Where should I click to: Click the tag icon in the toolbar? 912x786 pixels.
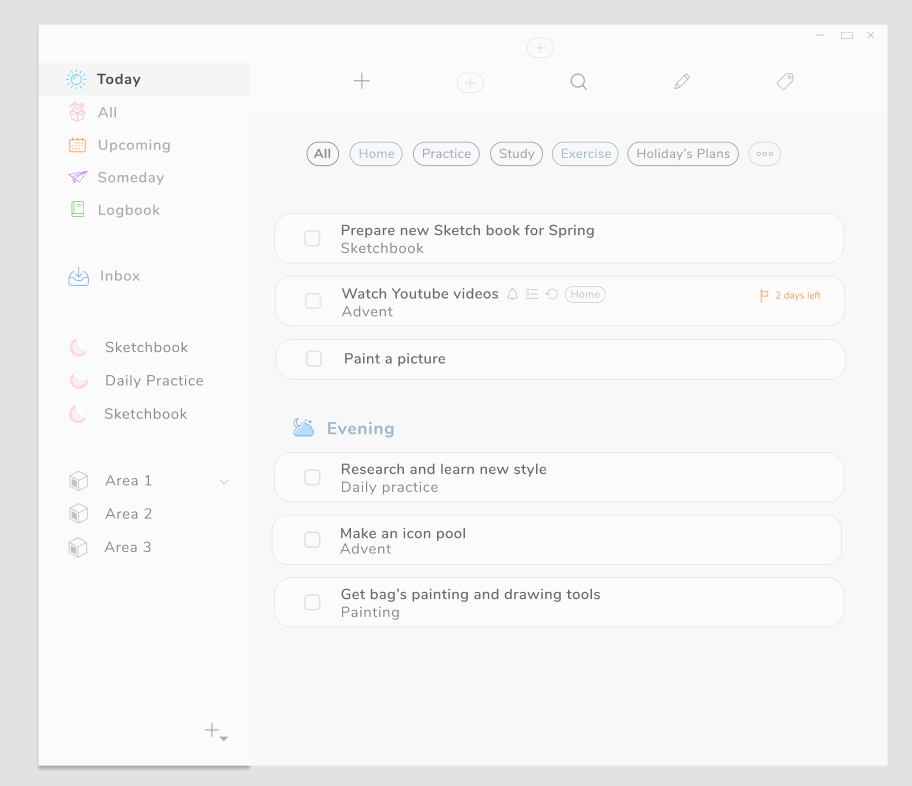tap(784, 81)
